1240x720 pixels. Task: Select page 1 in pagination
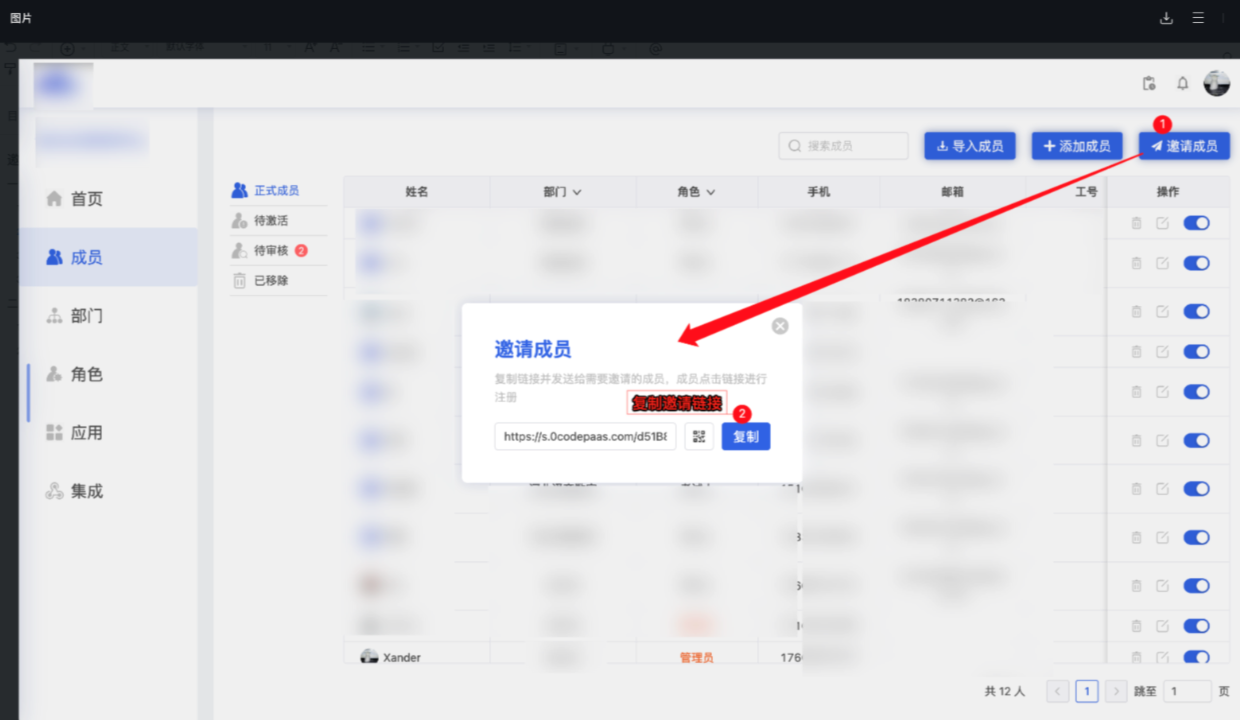pos(1087,691)
